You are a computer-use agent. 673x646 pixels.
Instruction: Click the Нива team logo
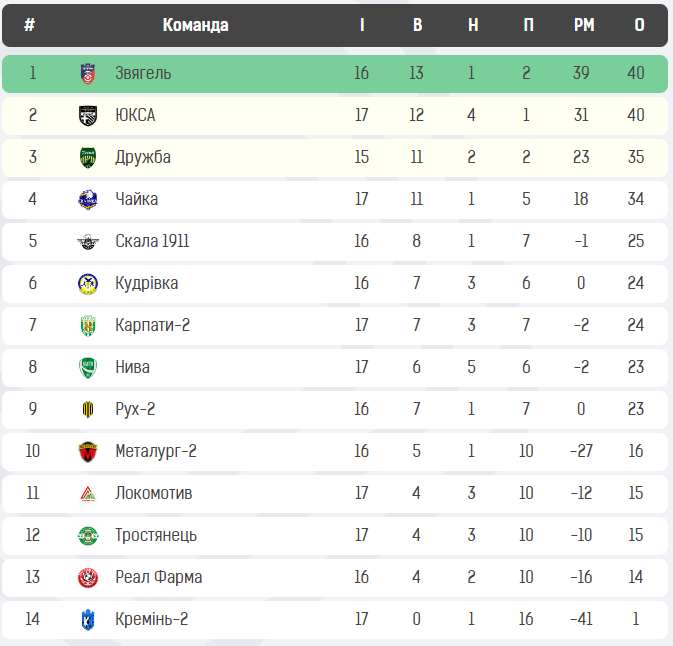(88, 367)
